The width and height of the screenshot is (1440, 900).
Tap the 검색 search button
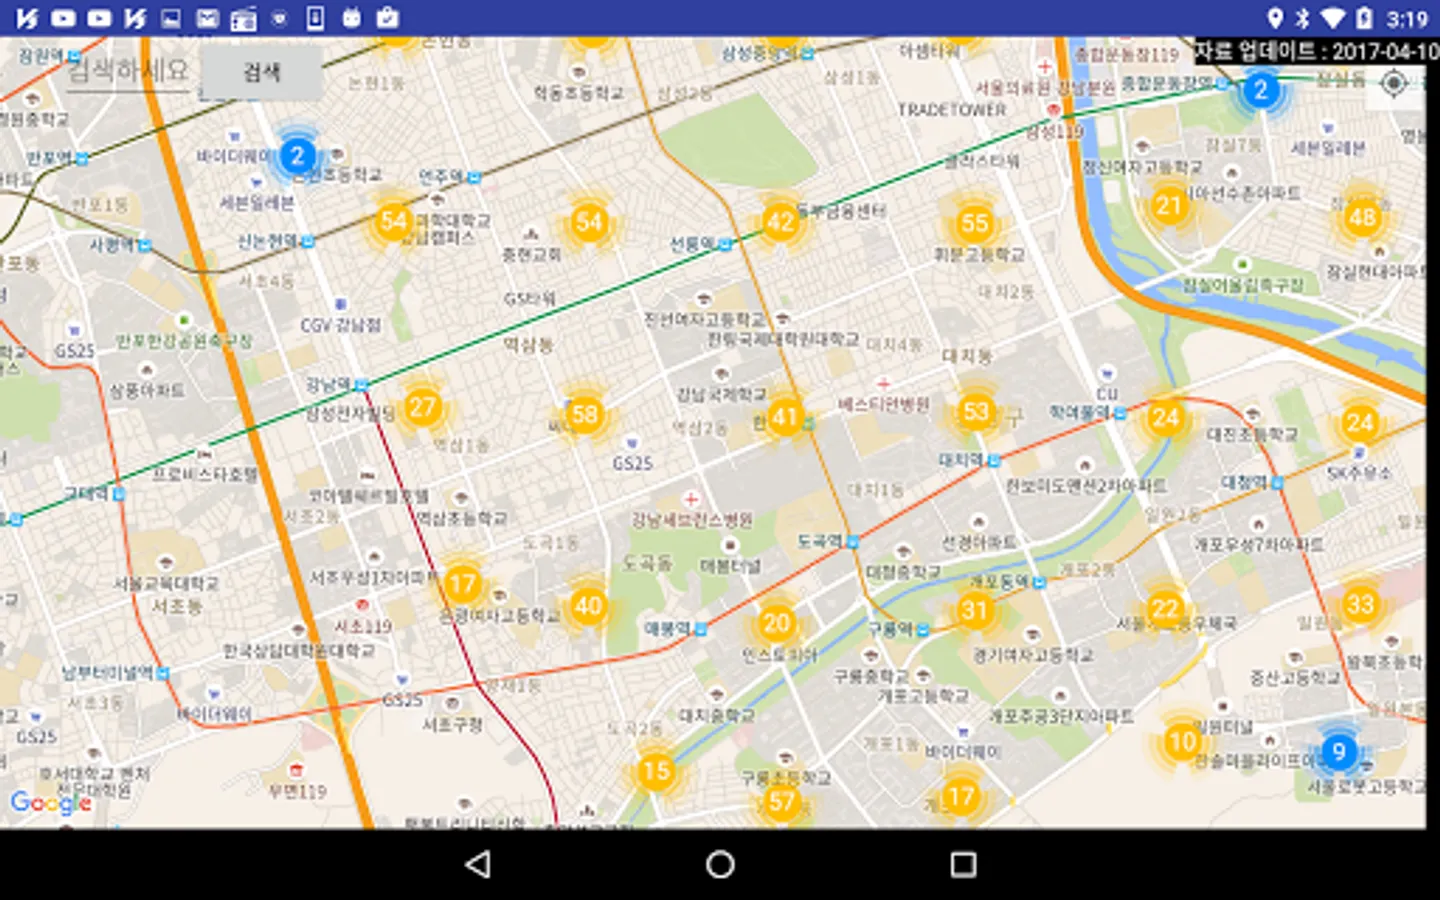tap(262, 72)
